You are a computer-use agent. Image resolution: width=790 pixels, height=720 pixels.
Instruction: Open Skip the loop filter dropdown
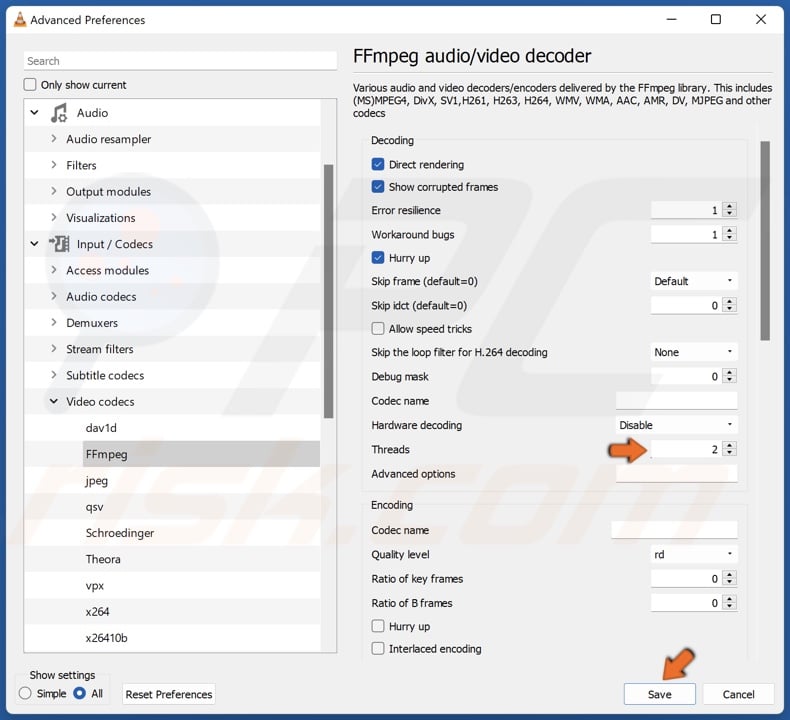pos(694,352)
